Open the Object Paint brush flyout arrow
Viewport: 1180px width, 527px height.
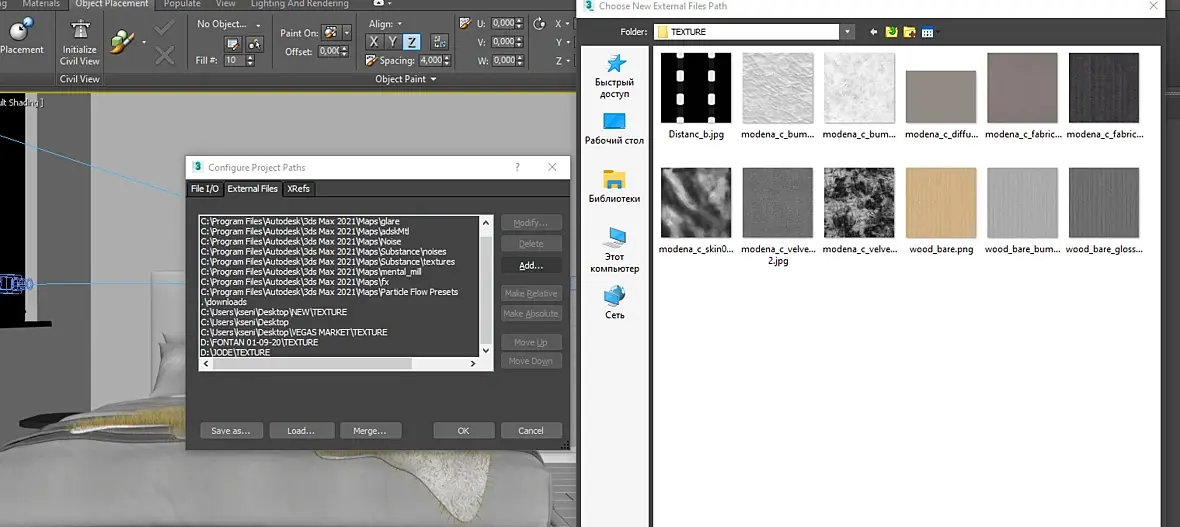click(x=143, y=42)
